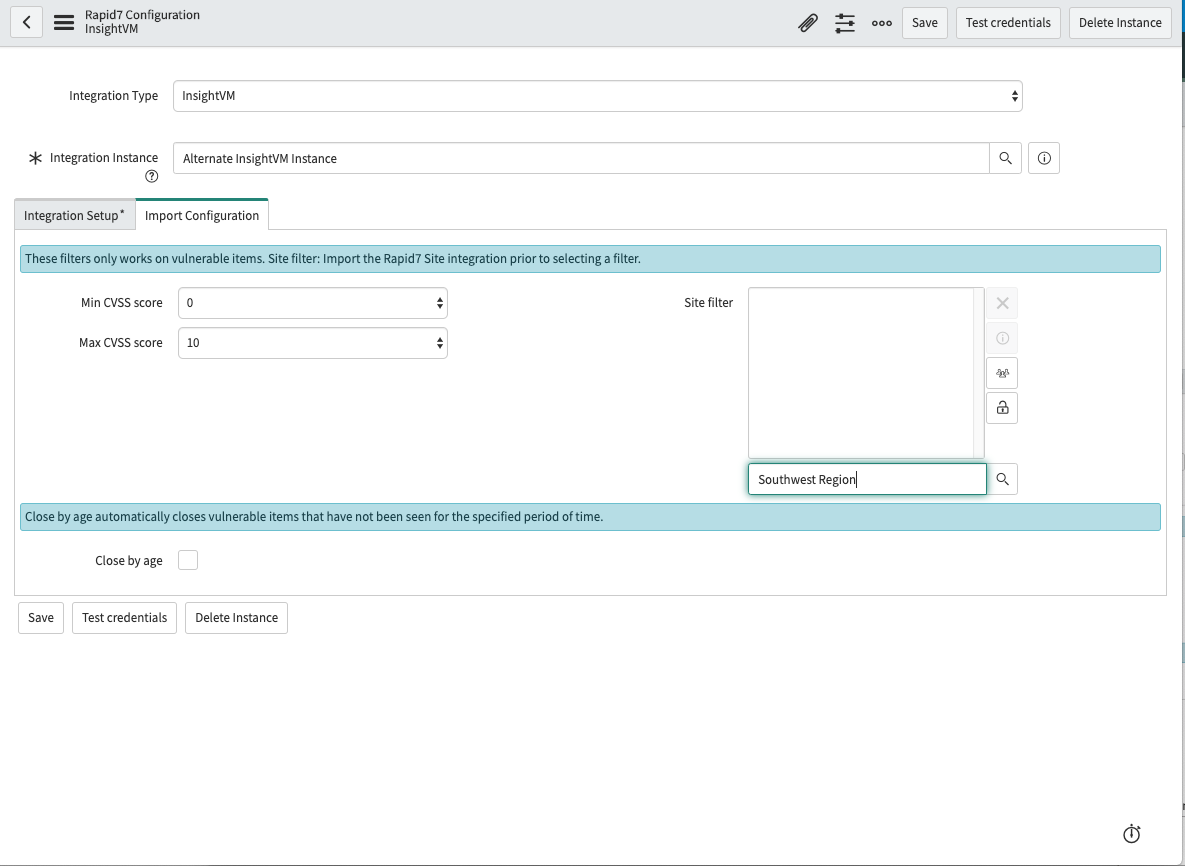Click the filters info message banner

click(x=590, y=258)
